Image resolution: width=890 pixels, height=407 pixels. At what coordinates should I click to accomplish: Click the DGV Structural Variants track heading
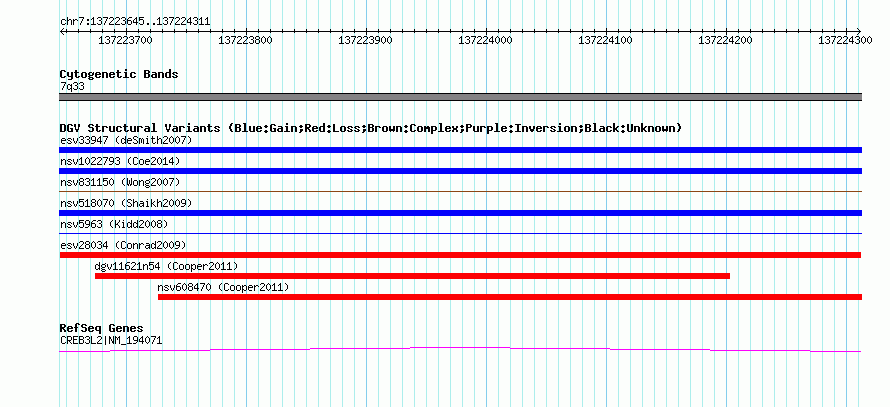370,128
